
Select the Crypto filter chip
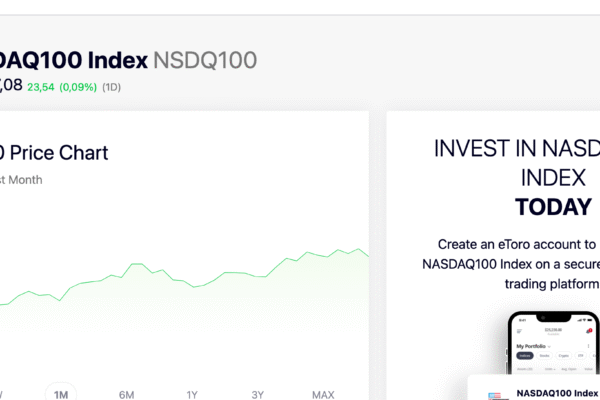pyautogui.click(x=564, y=355)
